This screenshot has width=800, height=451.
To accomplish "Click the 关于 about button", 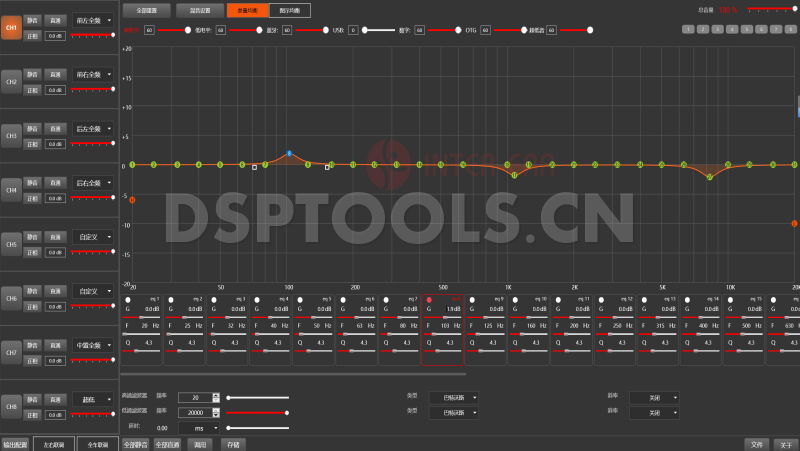I will coord(786,443).
